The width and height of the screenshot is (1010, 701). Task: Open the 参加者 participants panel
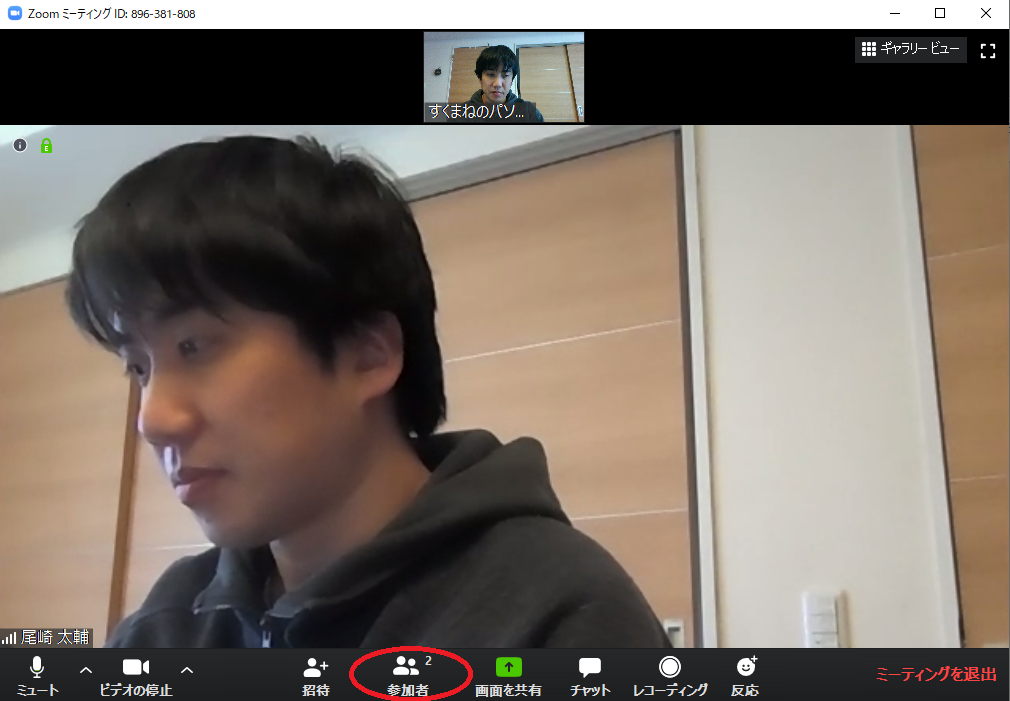point(408,676)
